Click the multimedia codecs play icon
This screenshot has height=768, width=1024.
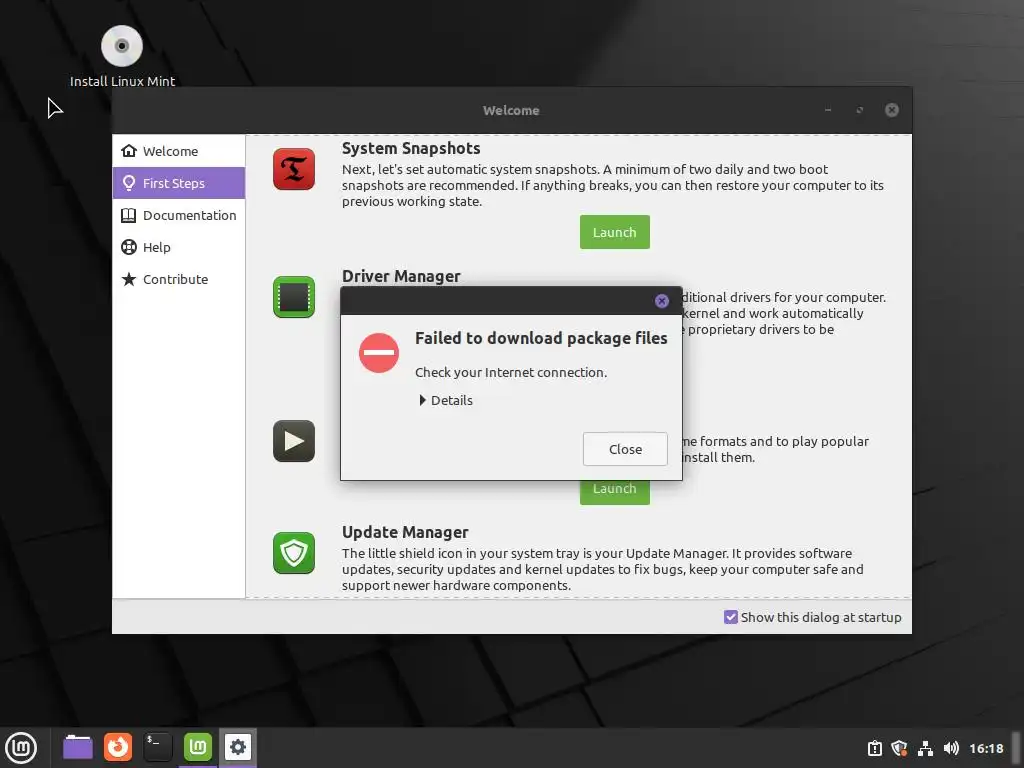[294, 441]
